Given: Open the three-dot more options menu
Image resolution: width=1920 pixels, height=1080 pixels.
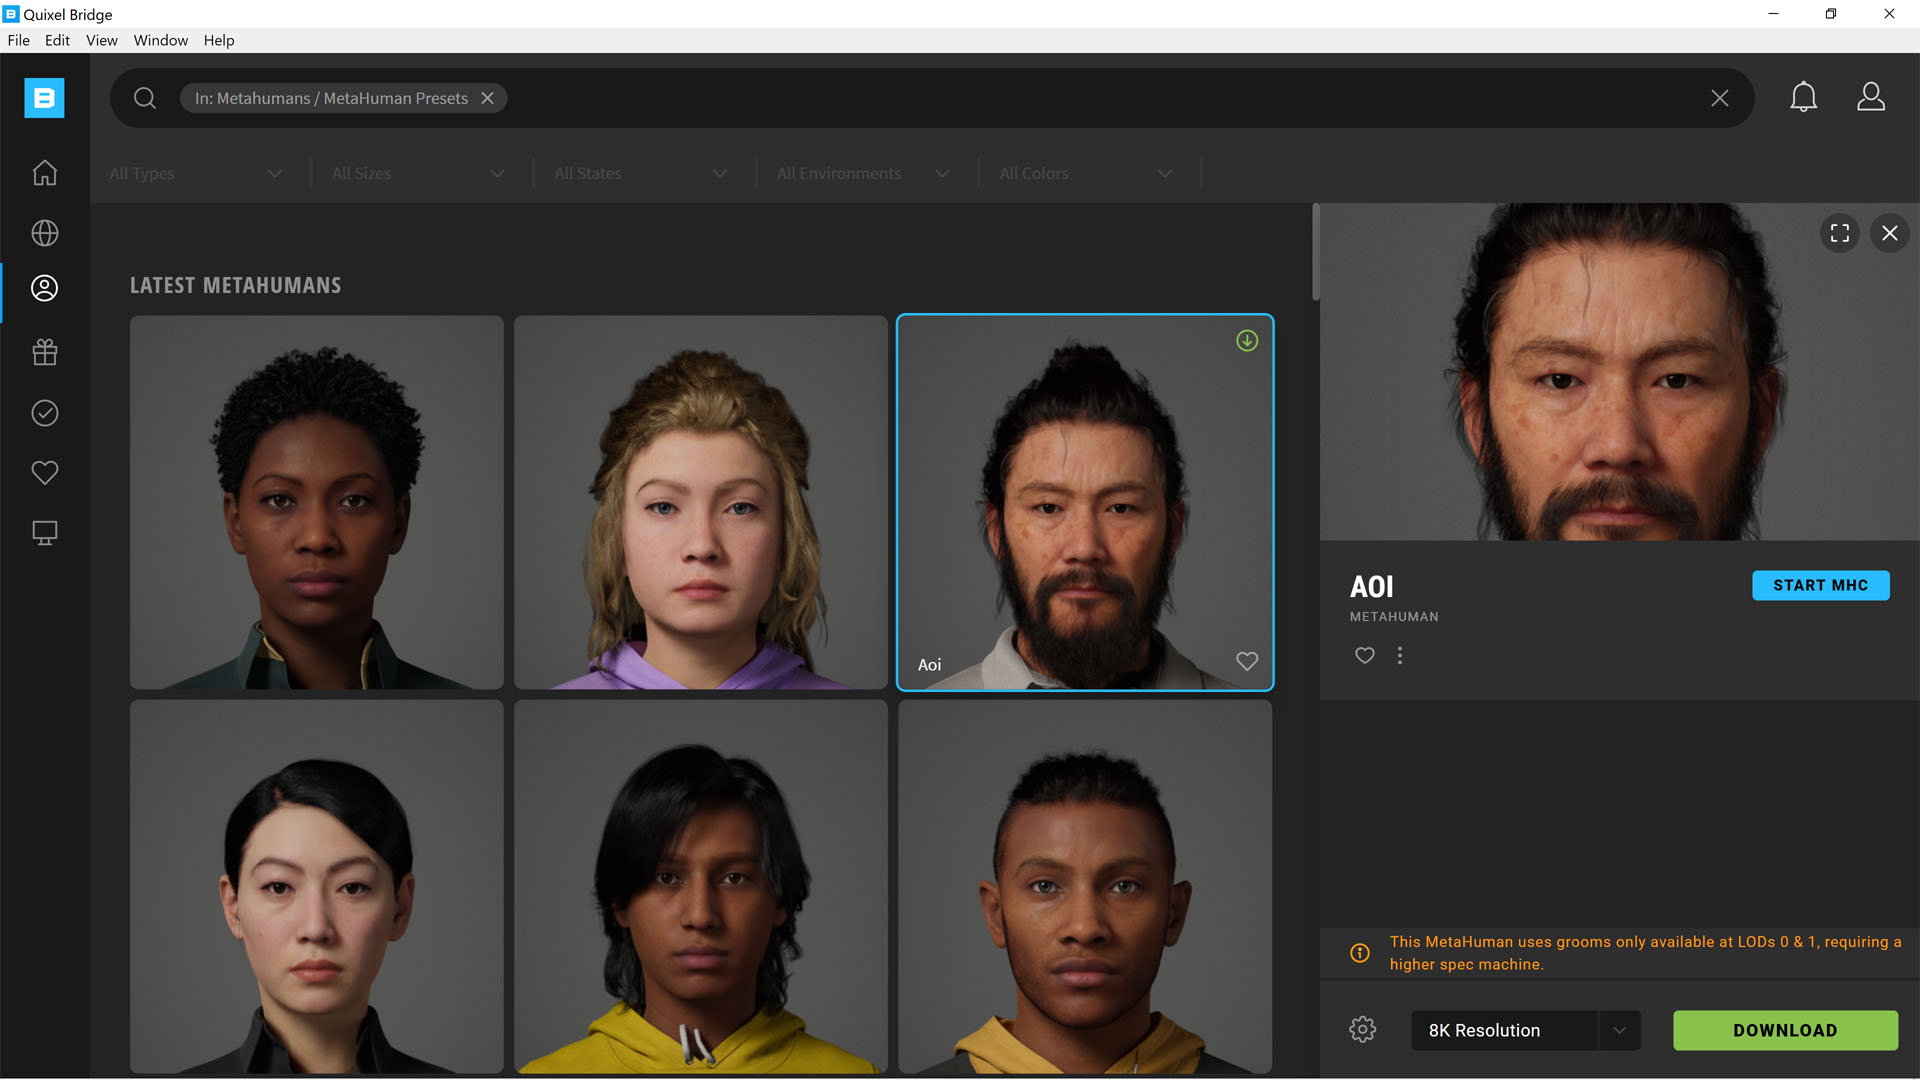Looking at the screenshot, I should [1399, 655].
